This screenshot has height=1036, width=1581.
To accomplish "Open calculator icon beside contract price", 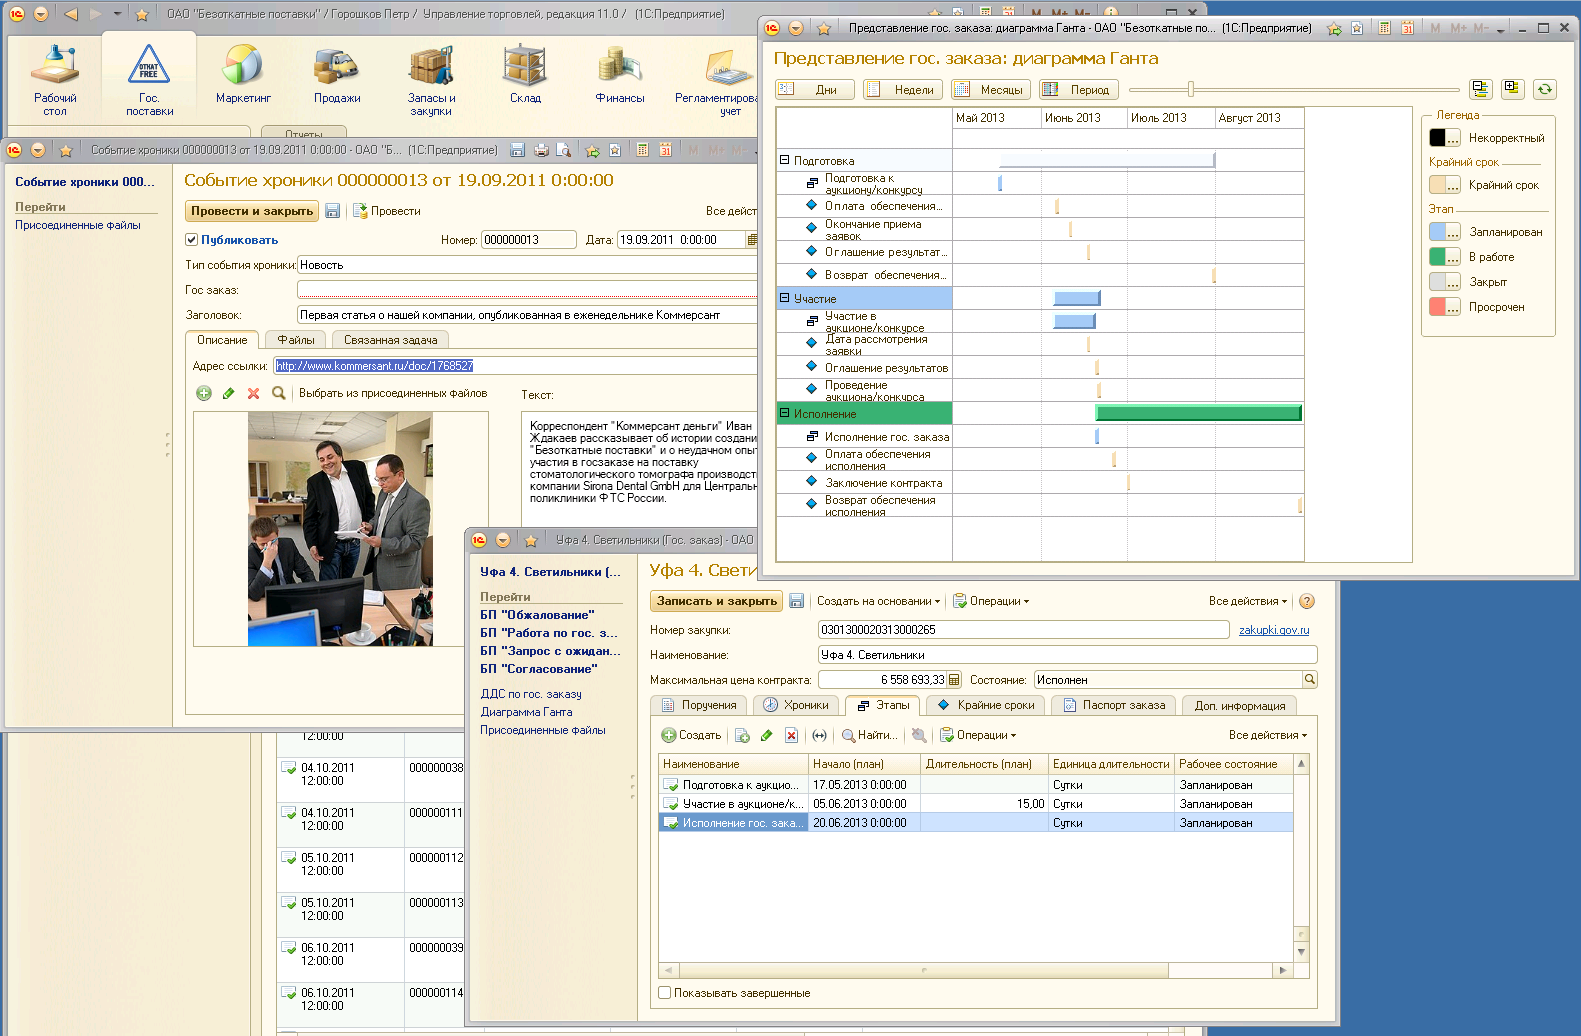I will coord(953,680).
